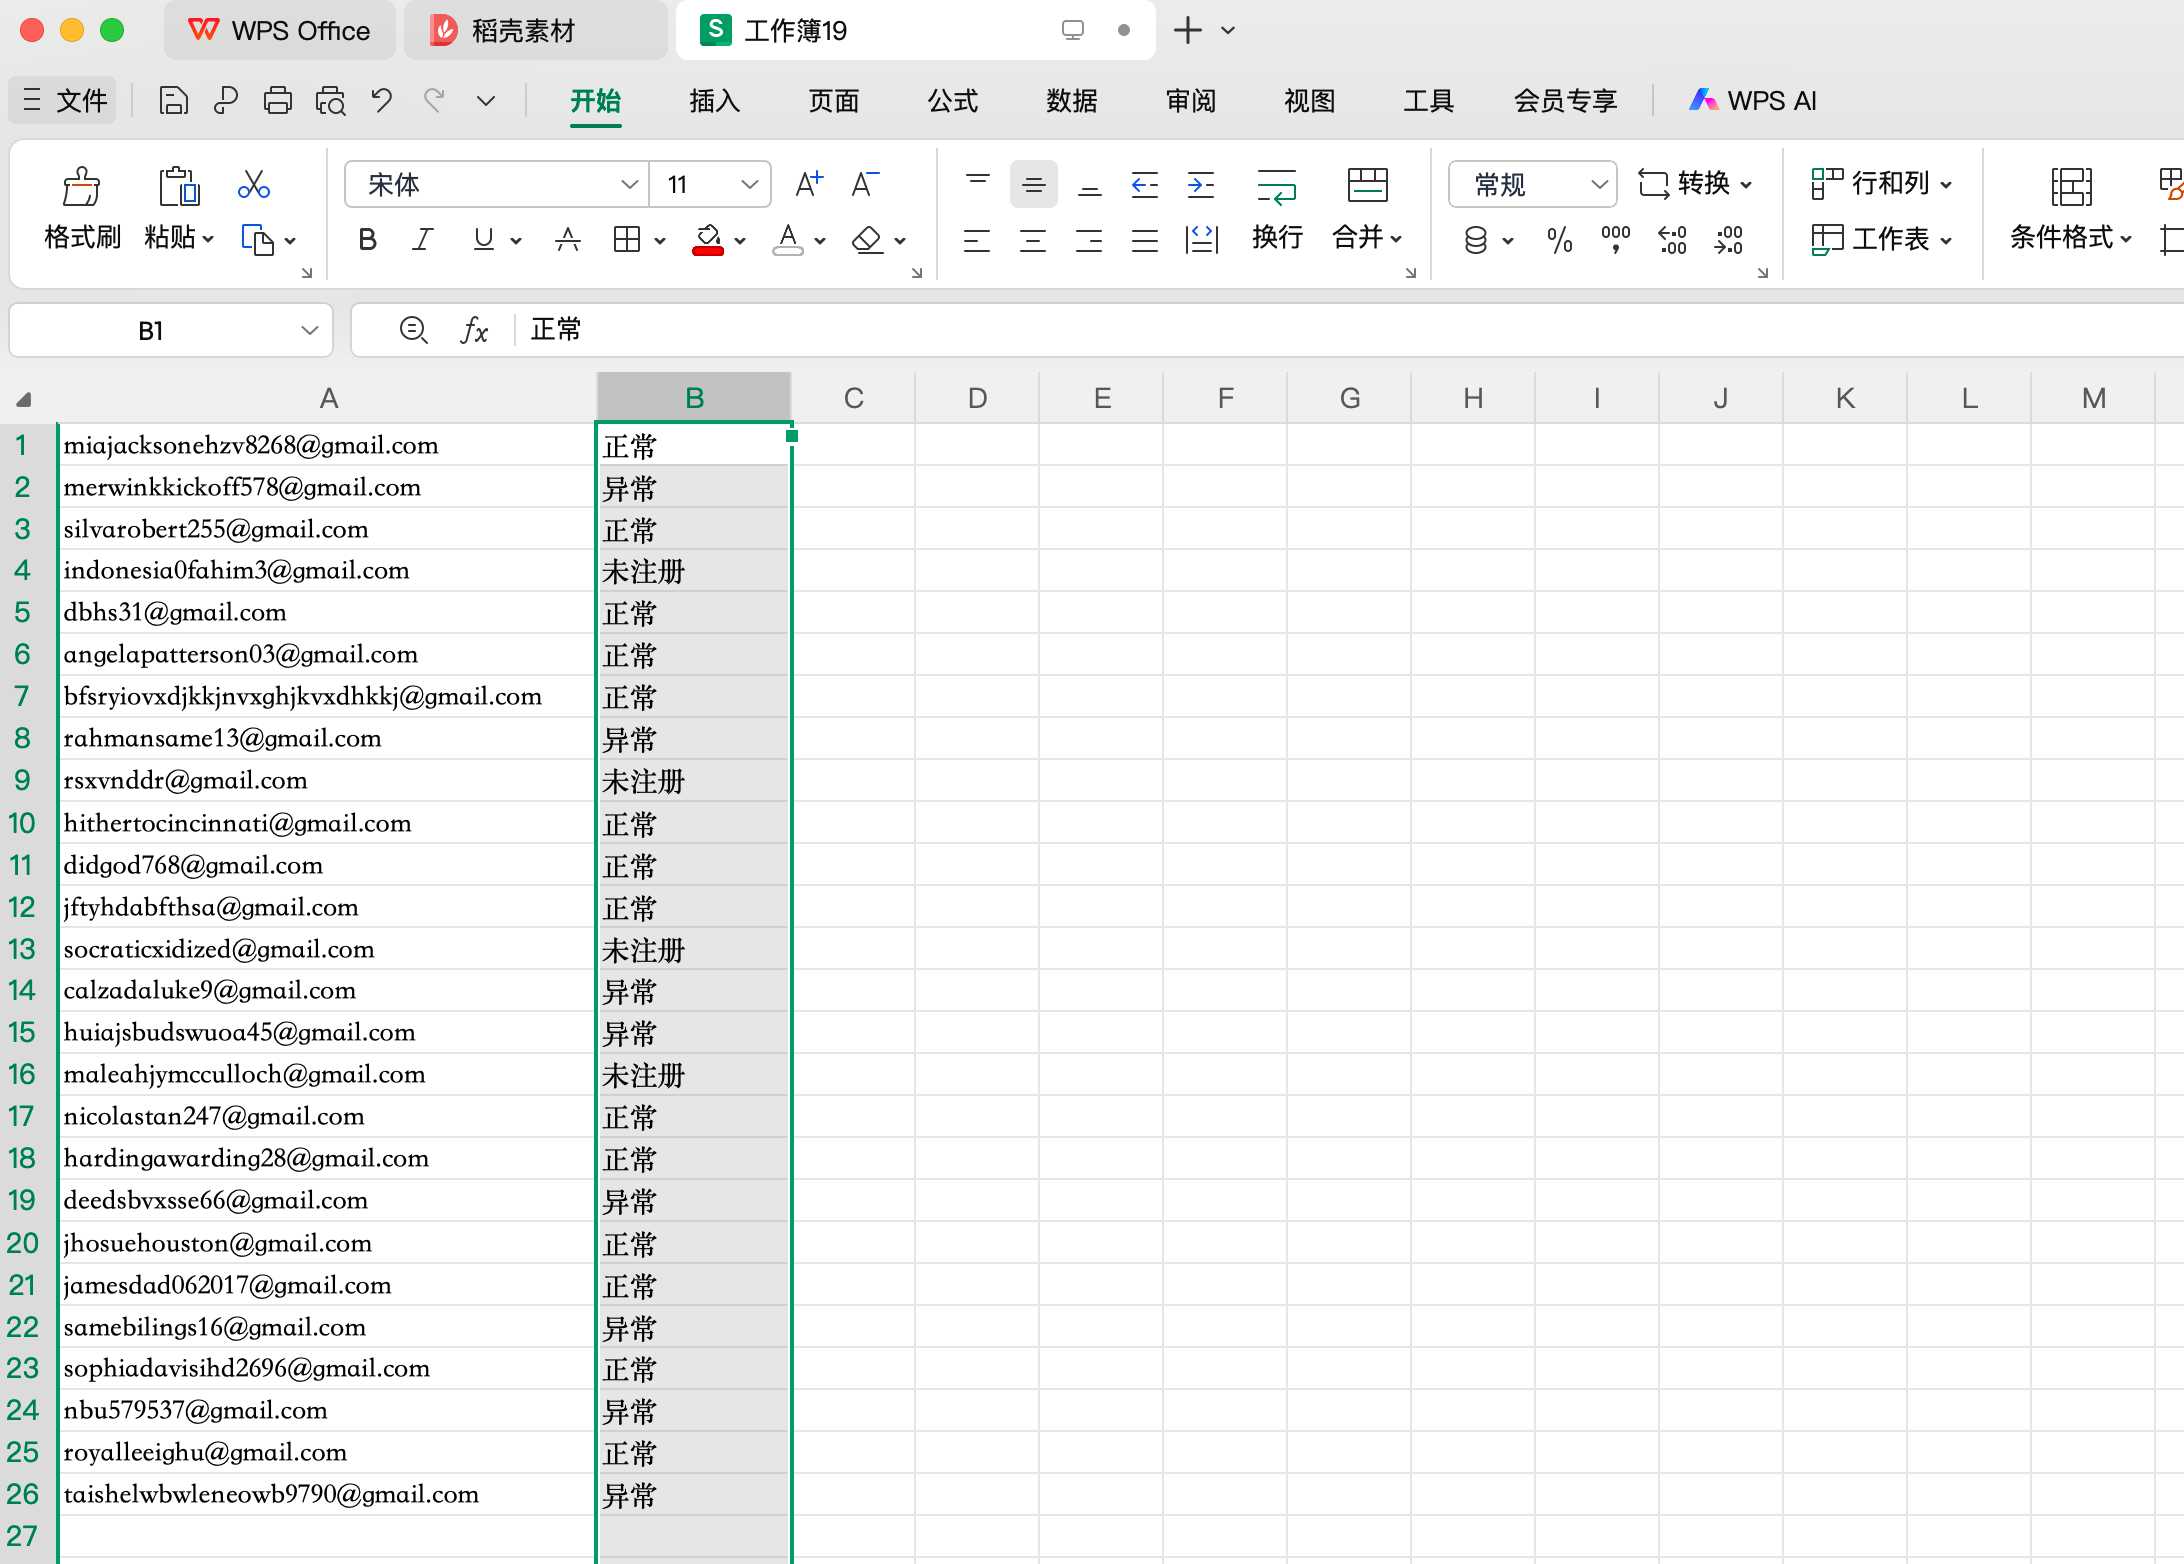The height and width of the screenshot is (1564, 2184).
Task: Open the 工作表 dropdown
Action: point(1881,240)
